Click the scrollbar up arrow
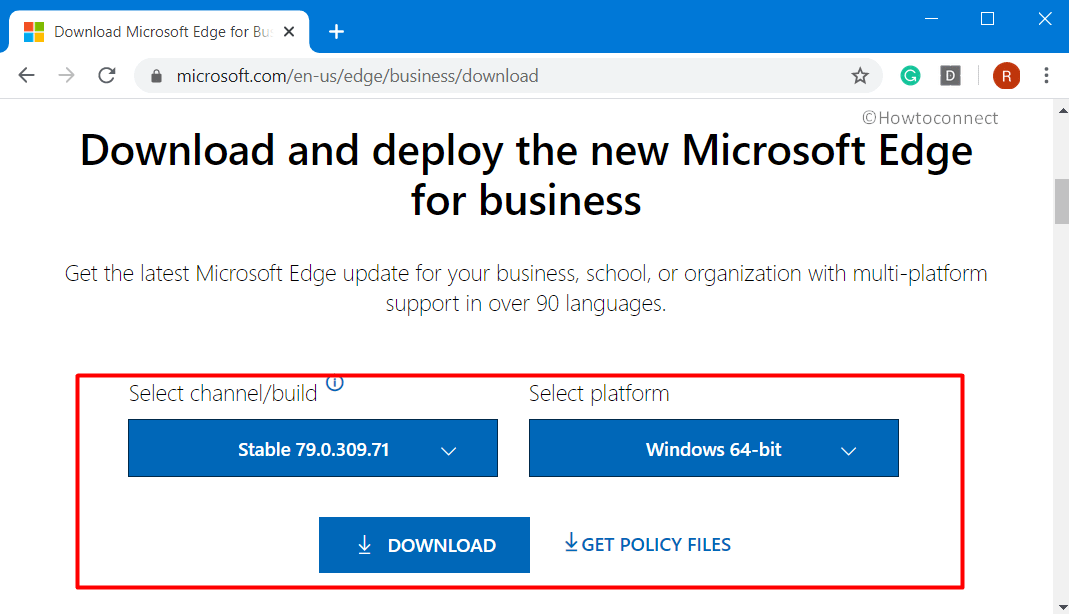 pos(1062,110)
